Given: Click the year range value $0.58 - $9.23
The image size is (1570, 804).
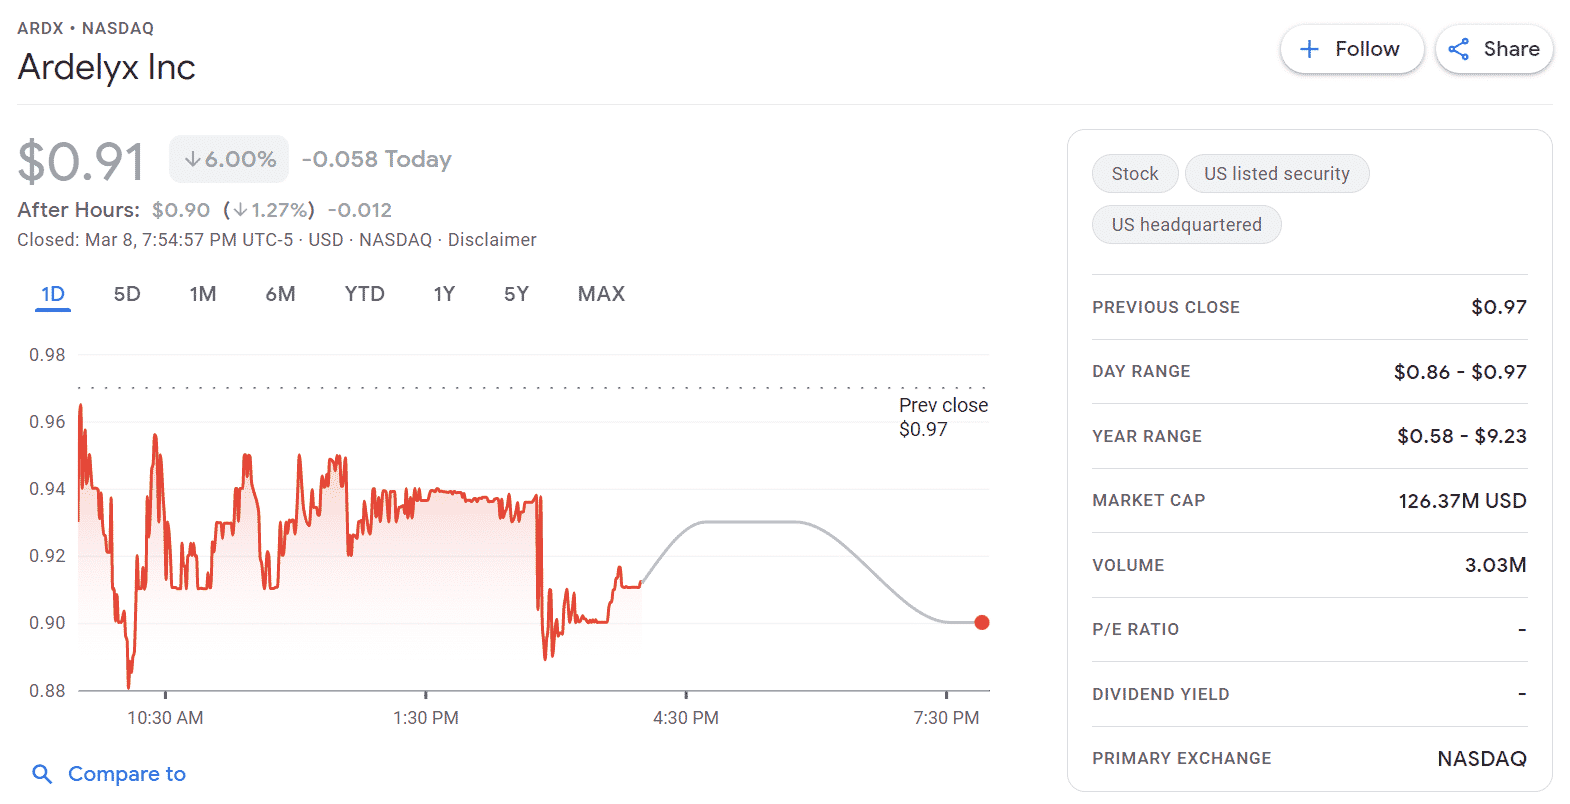Looking at the screenshot, I should (1462, 436).
